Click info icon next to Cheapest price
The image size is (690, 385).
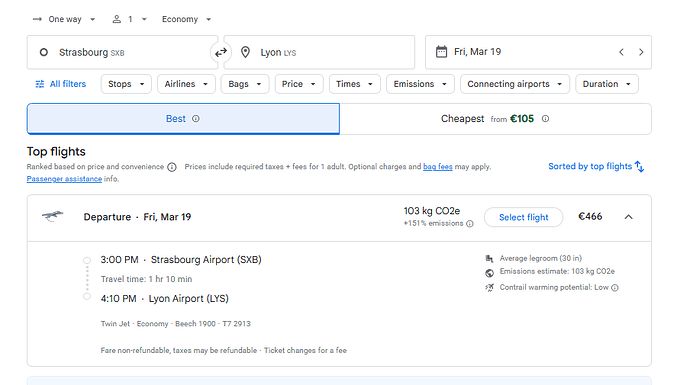pos(545,119)
